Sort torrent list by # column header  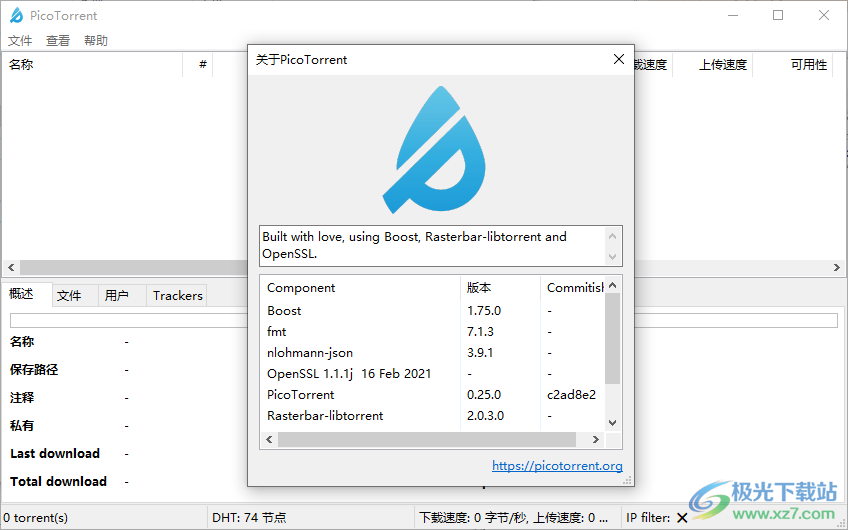[x=198, y=65]
